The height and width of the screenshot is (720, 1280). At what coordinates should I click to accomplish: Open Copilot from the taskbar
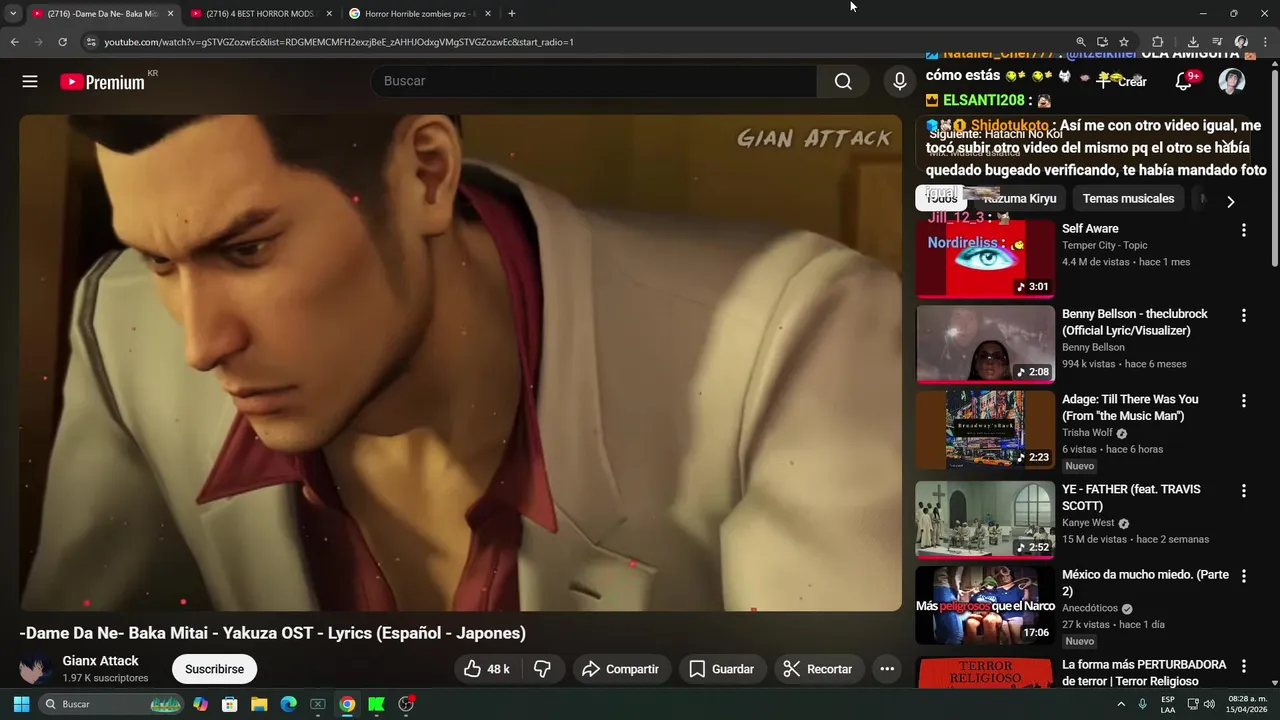[201, 704]
